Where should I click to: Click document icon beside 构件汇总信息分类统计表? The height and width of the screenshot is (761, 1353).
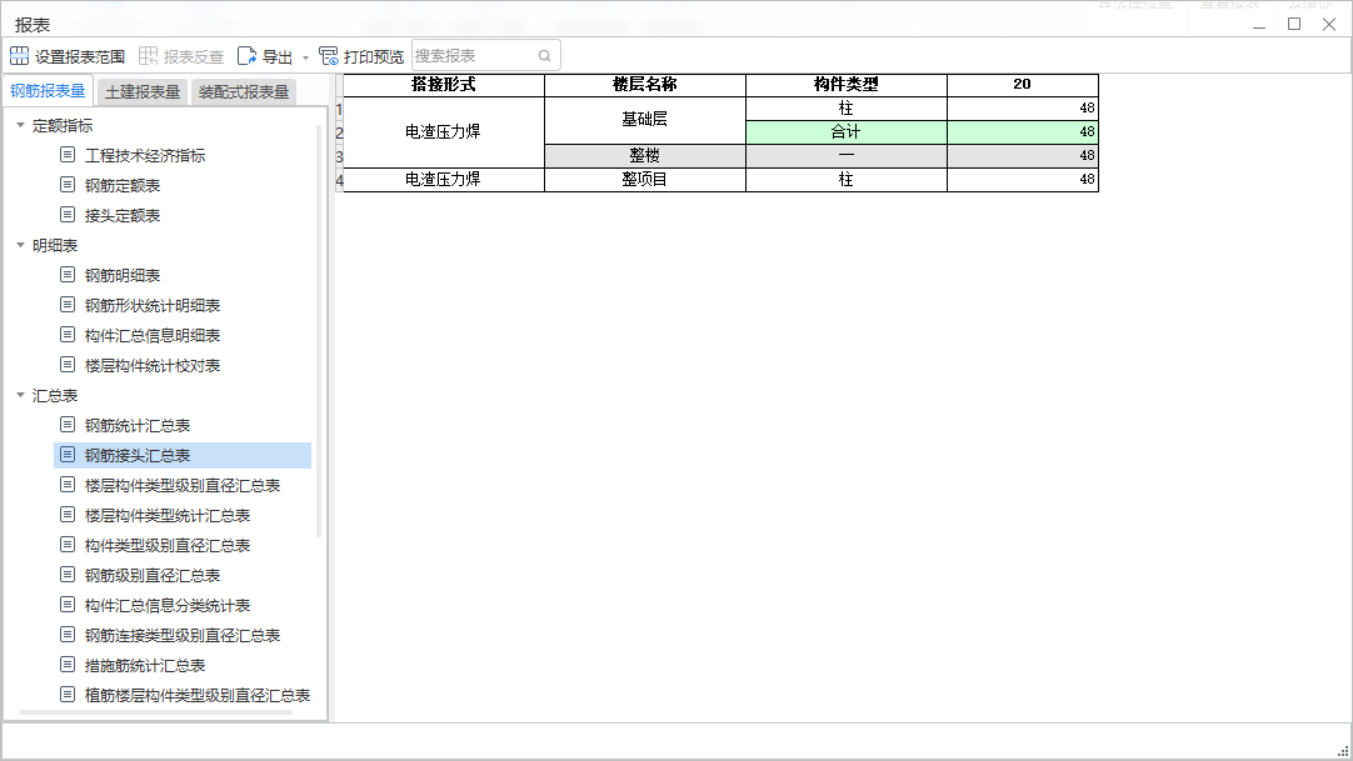(x=68, y=605)
